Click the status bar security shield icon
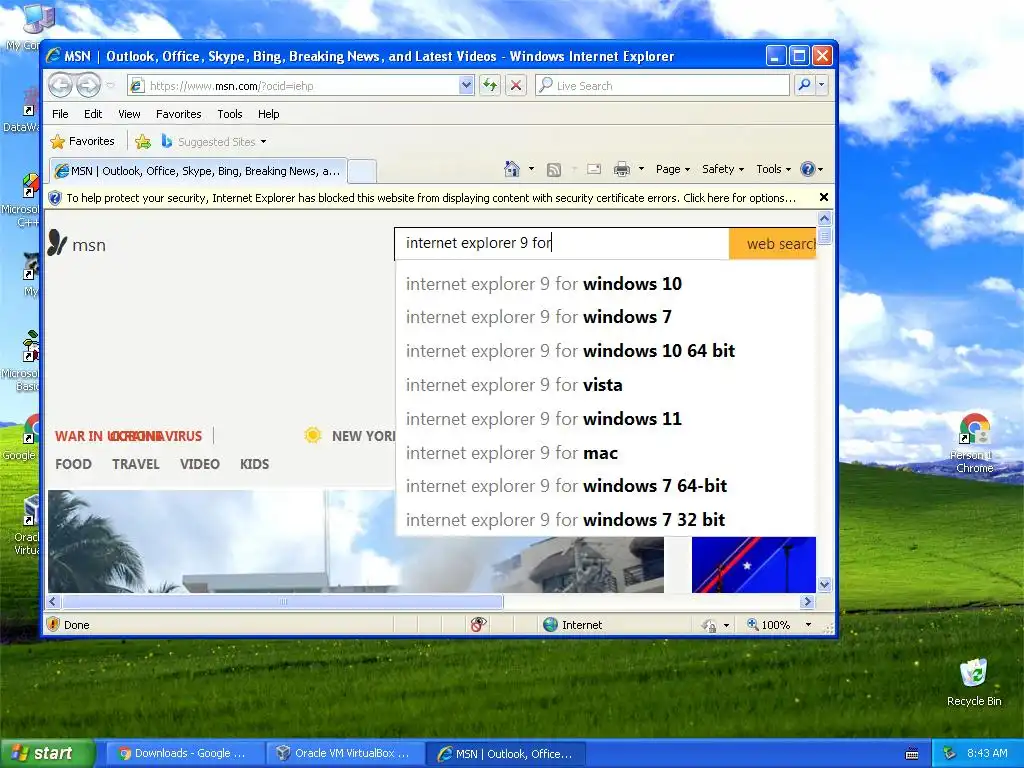The width and height of the screenshot is (1024, 768). (x=53, y=624)
